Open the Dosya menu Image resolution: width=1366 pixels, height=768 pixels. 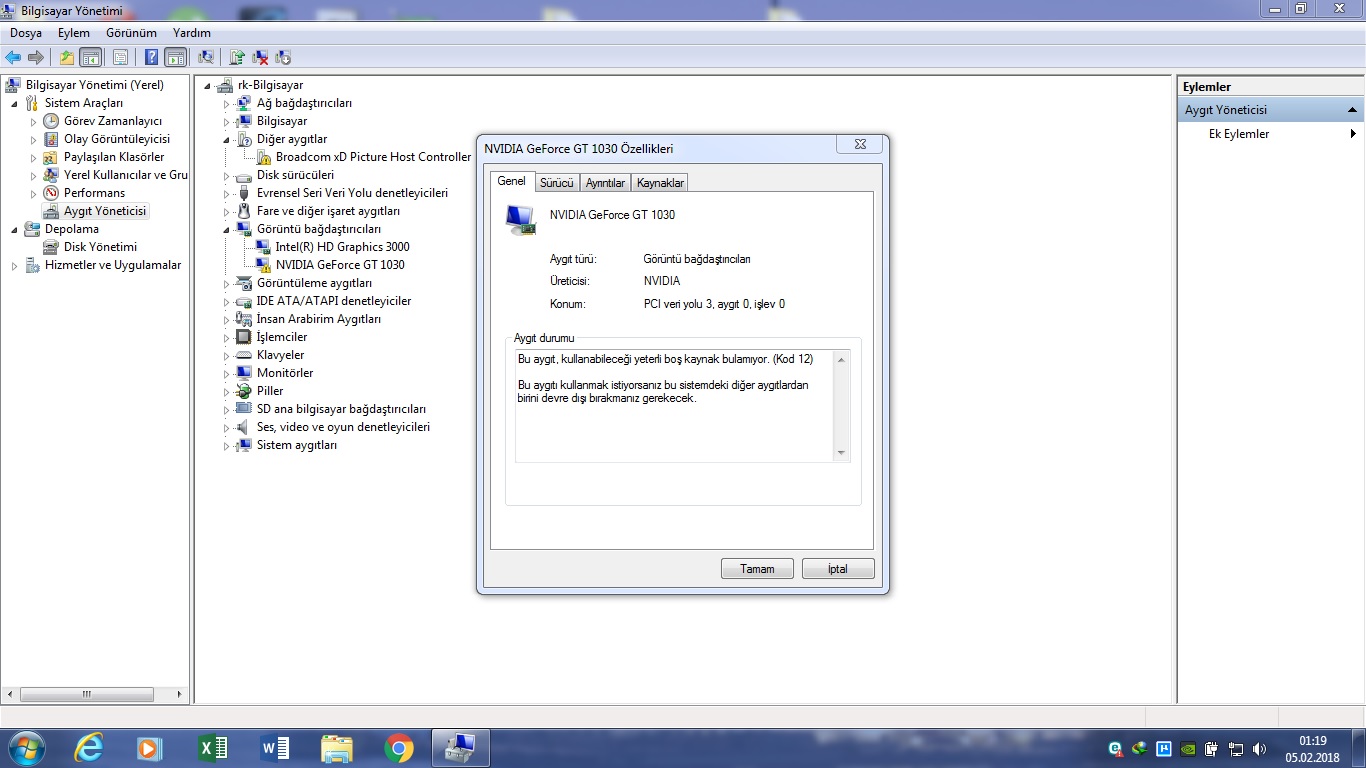pos(26,33)
